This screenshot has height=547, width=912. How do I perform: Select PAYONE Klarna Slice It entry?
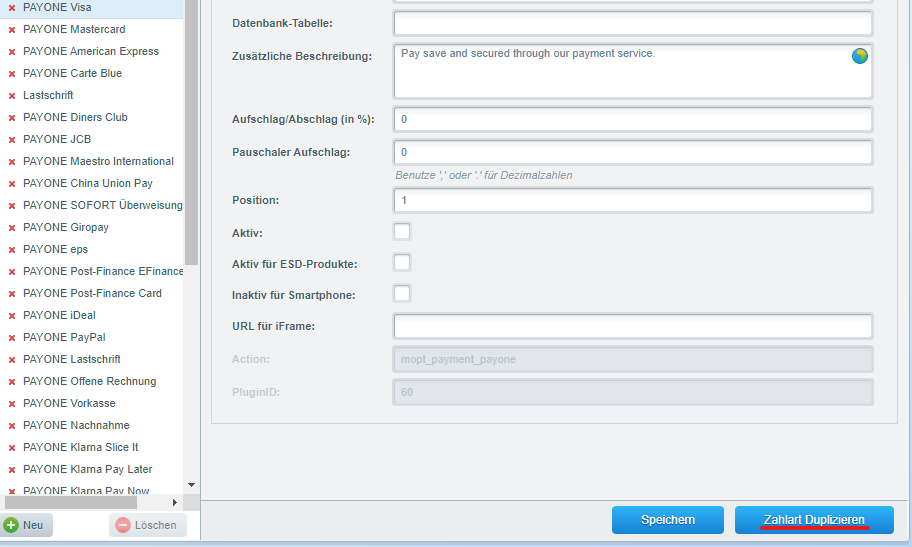[91, 447]
